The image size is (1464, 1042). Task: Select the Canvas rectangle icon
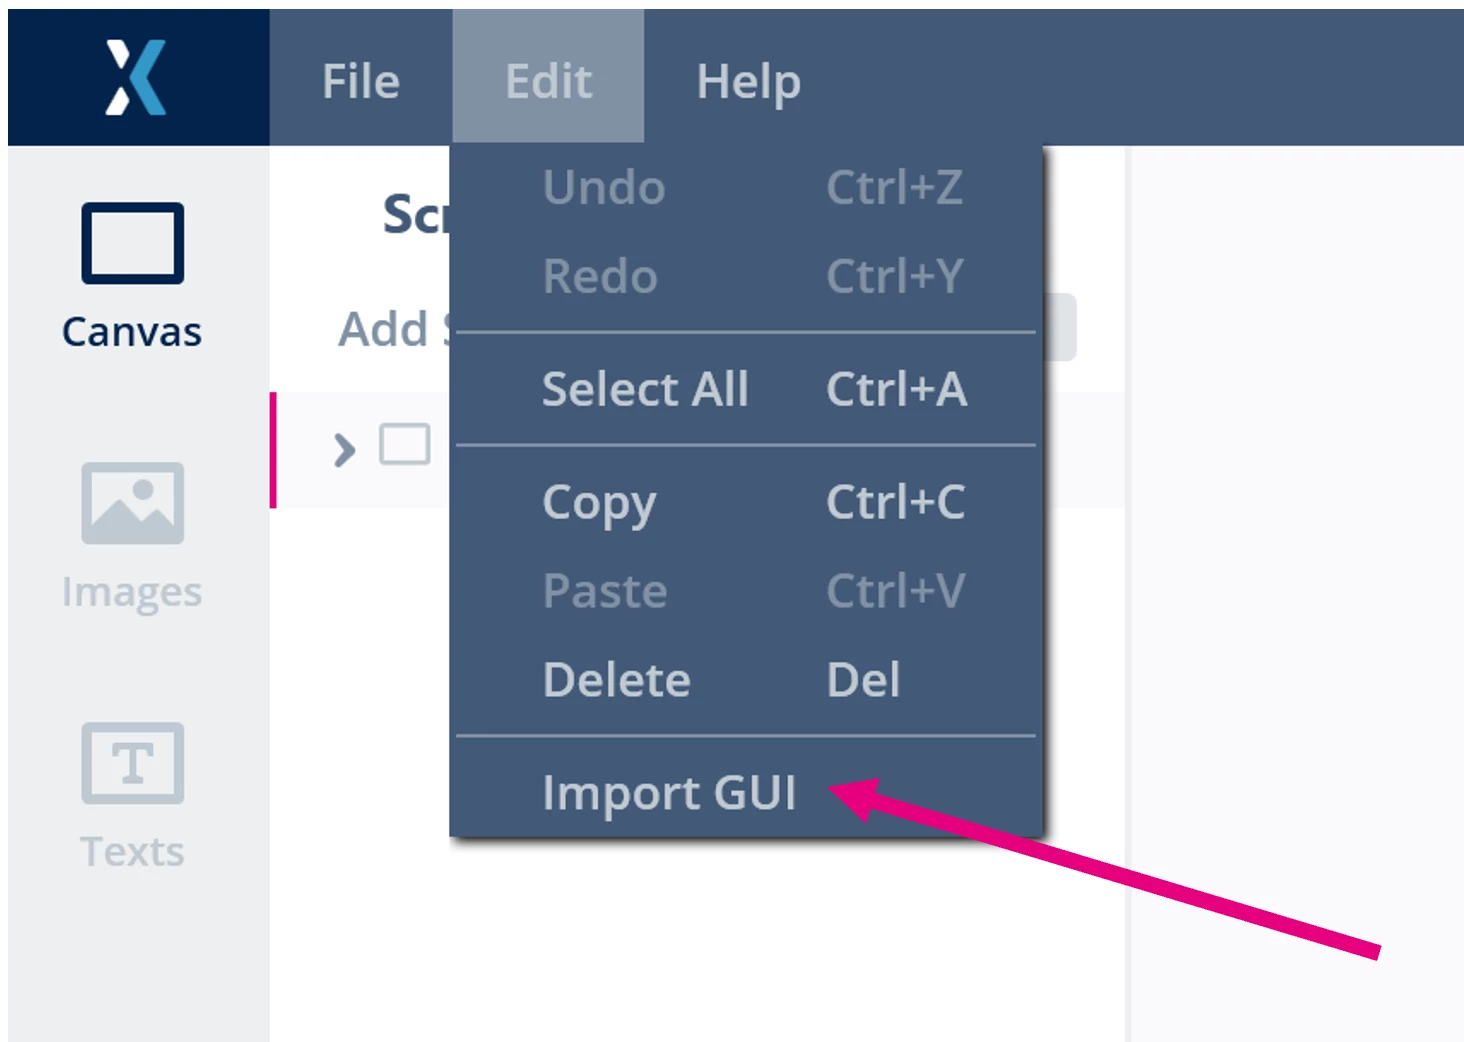click(133, 243)
